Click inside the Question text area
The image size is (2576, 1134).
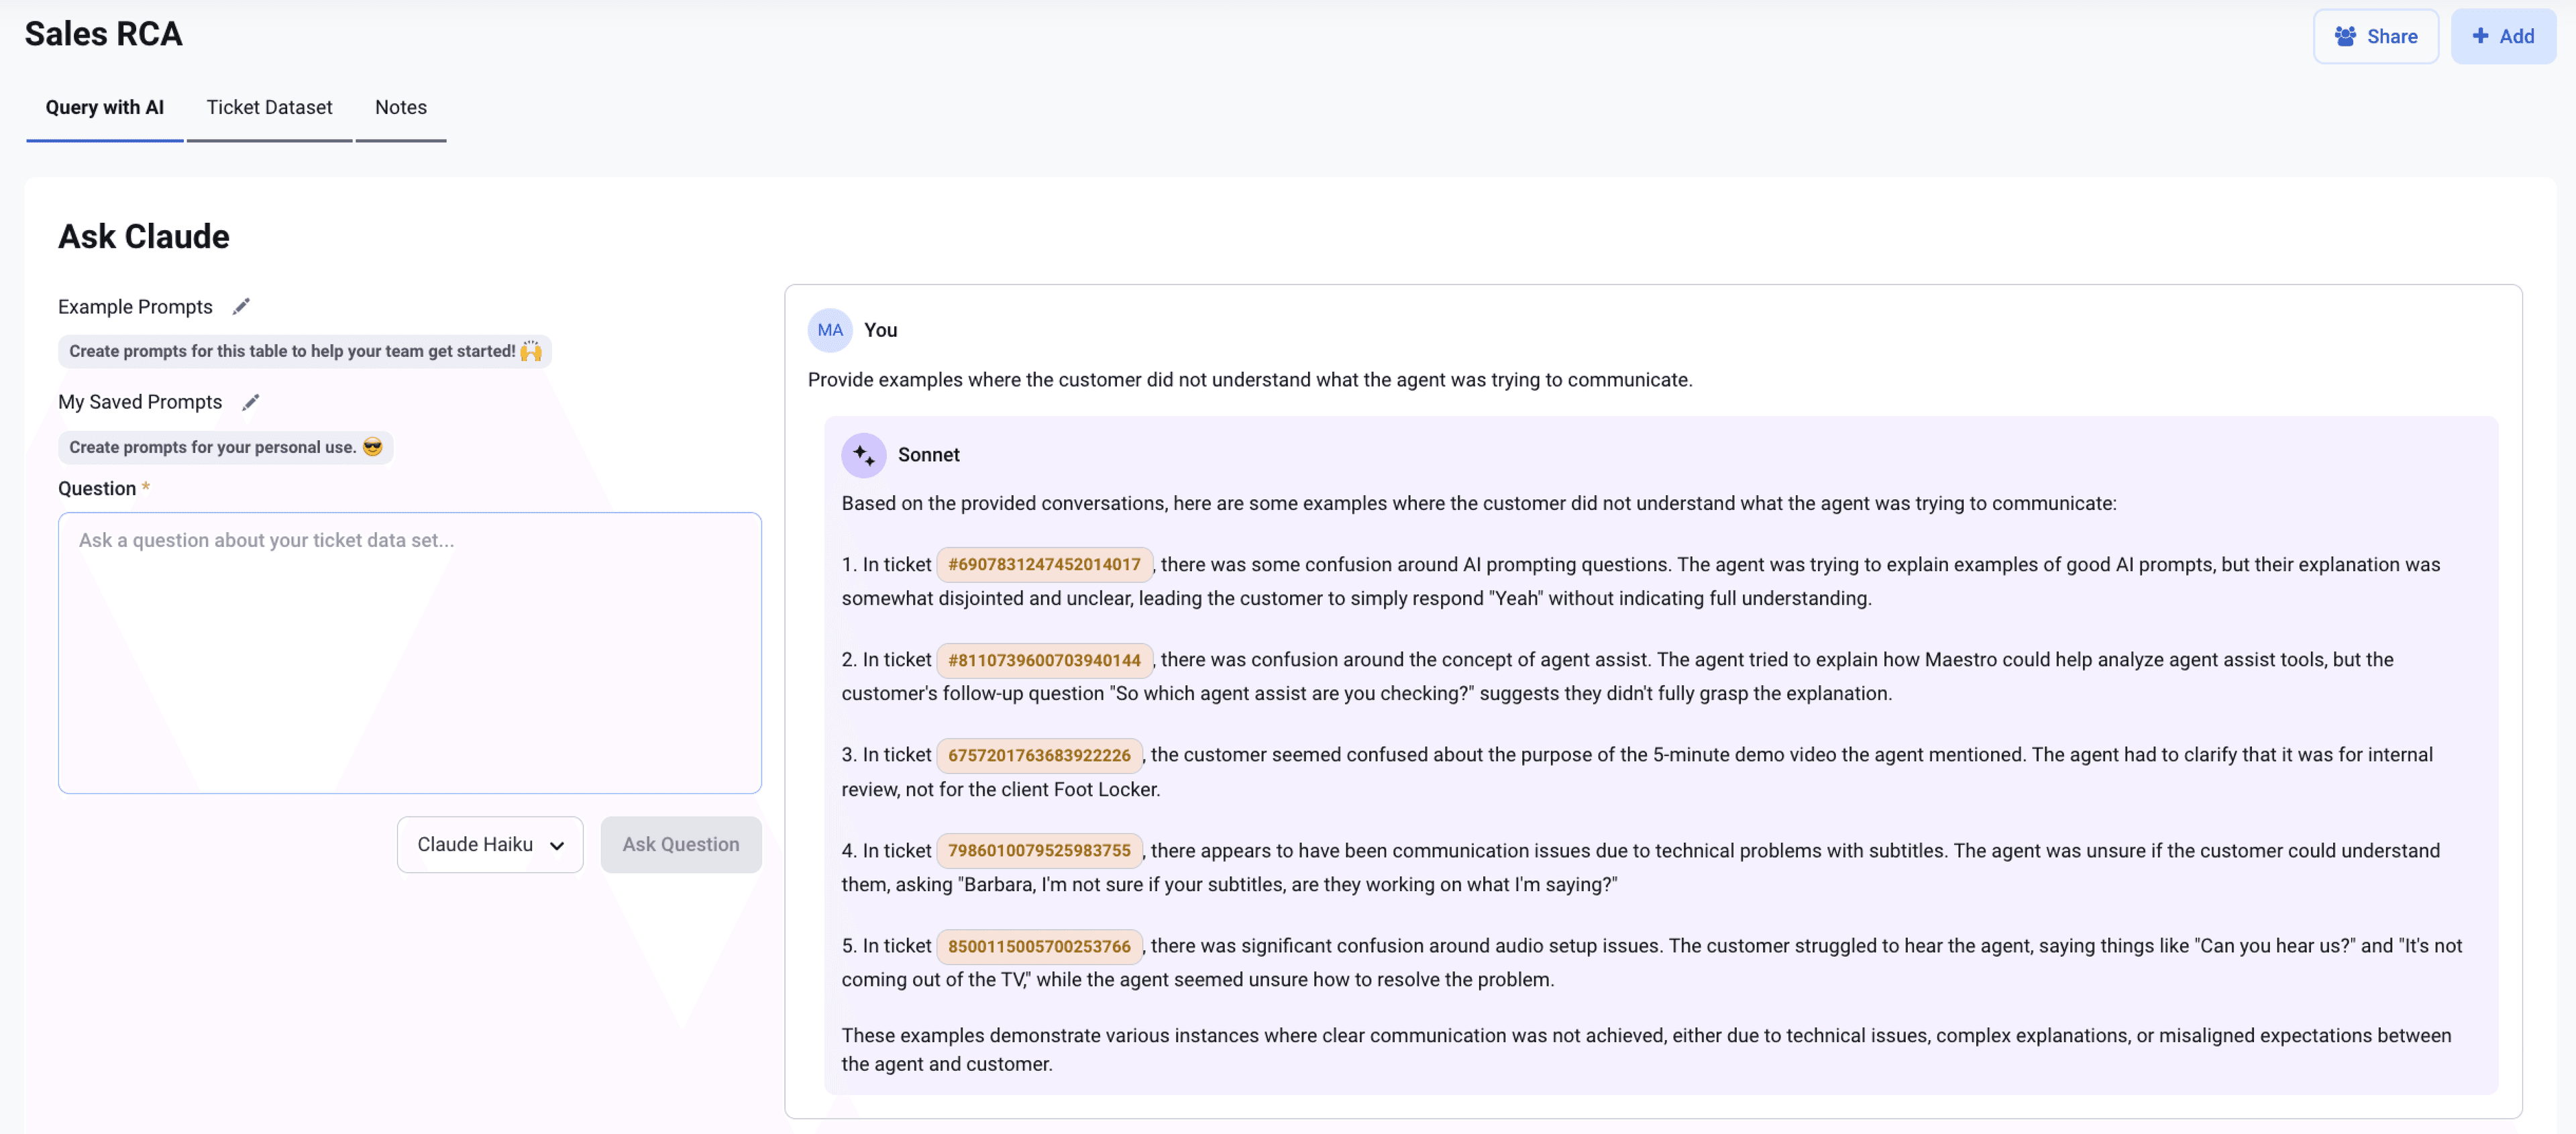coord(409,650)
